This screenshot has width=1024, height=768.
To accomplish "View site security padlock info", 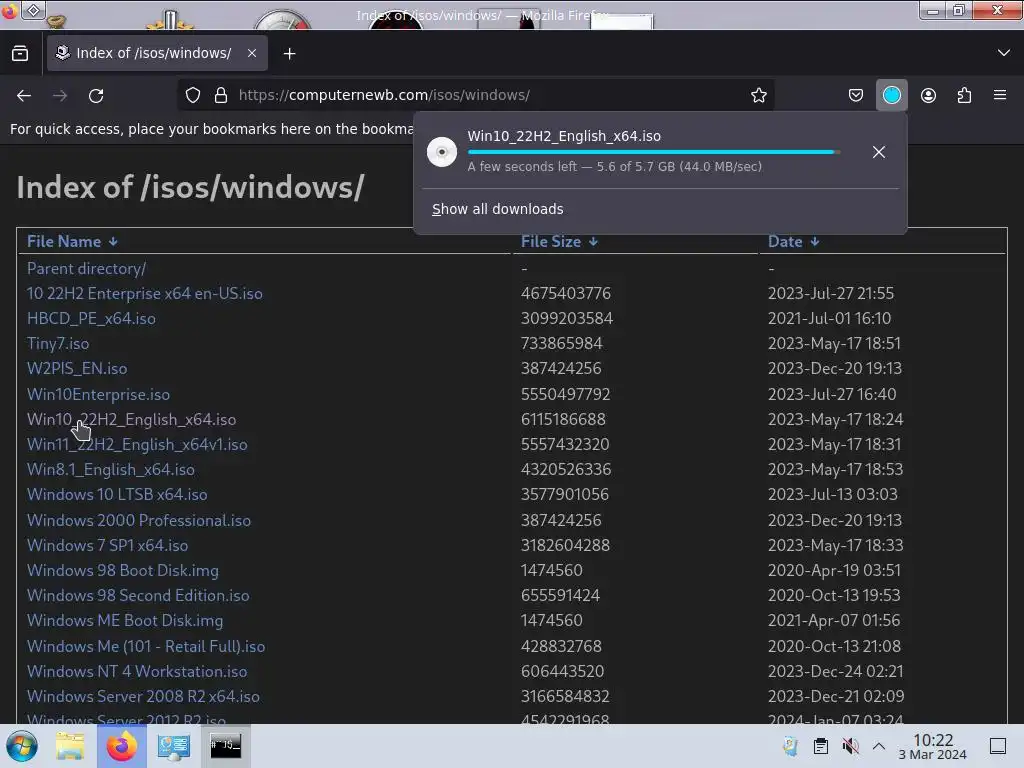I will [x=221, y=95].
